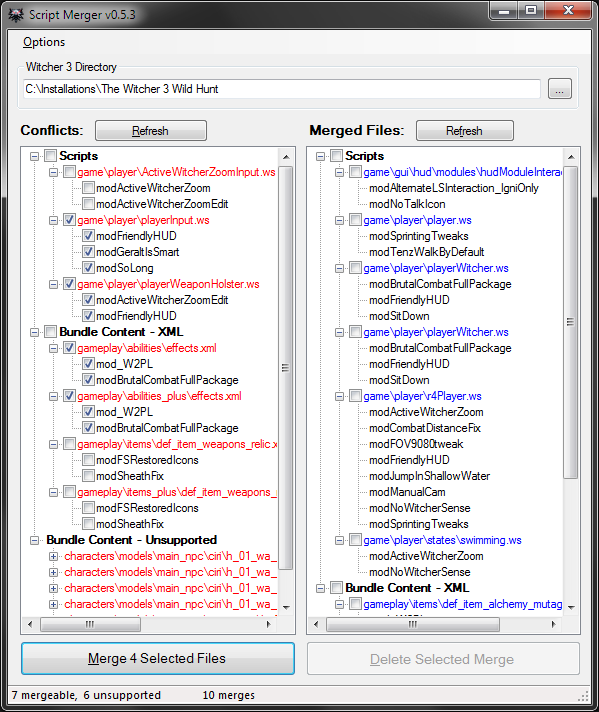Uncheck the modGeraltIsSmart checkbox
Screen dimensions: 599x712
click(89, 252)
